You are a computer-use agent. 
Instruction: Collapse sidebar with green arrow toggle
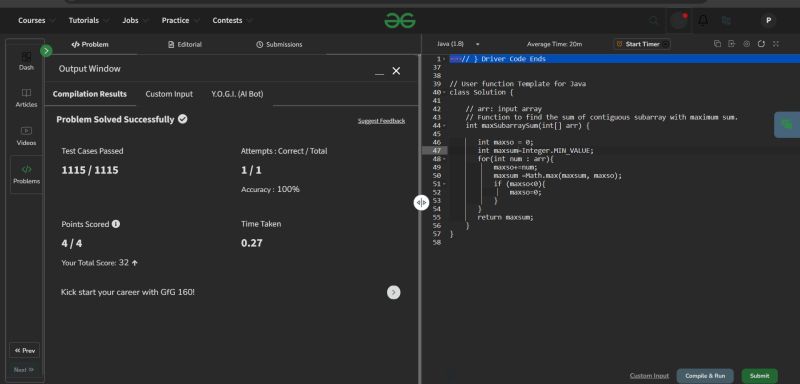click(46, 51)
